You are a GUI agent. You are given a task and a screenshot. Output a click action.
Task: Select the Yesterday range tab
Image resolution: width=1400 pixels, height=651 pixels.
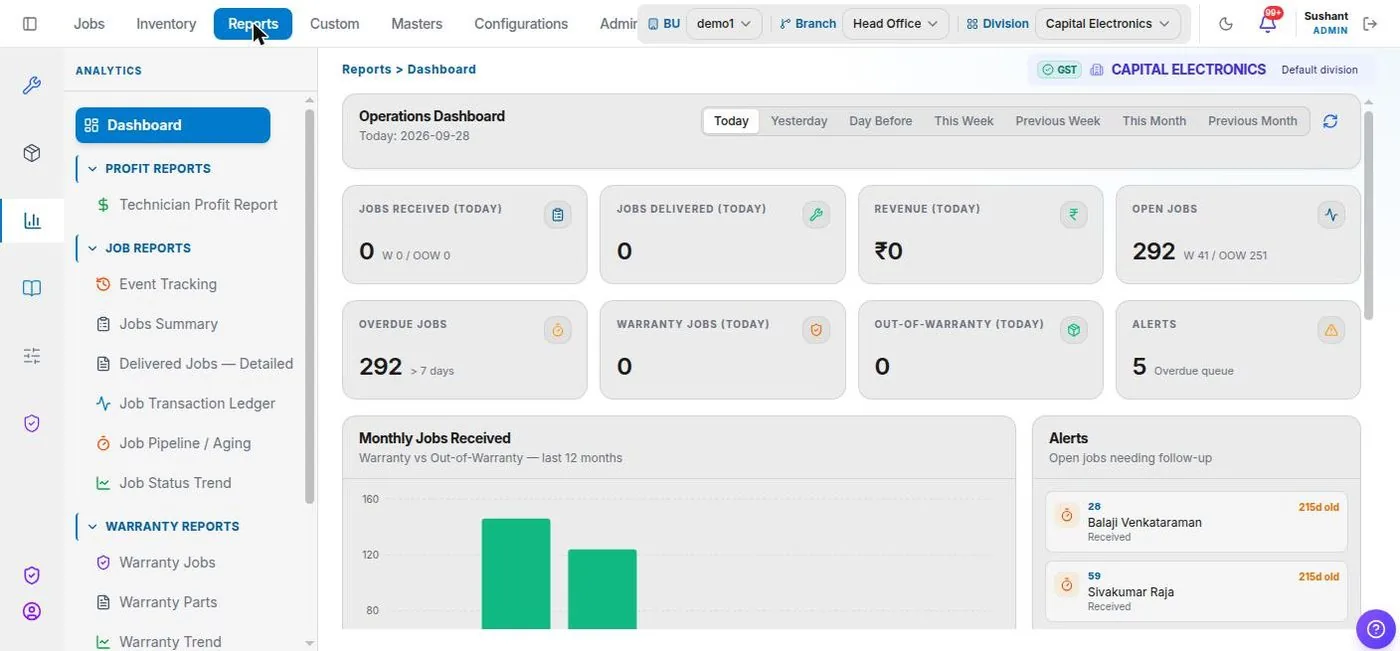(799, 121)
